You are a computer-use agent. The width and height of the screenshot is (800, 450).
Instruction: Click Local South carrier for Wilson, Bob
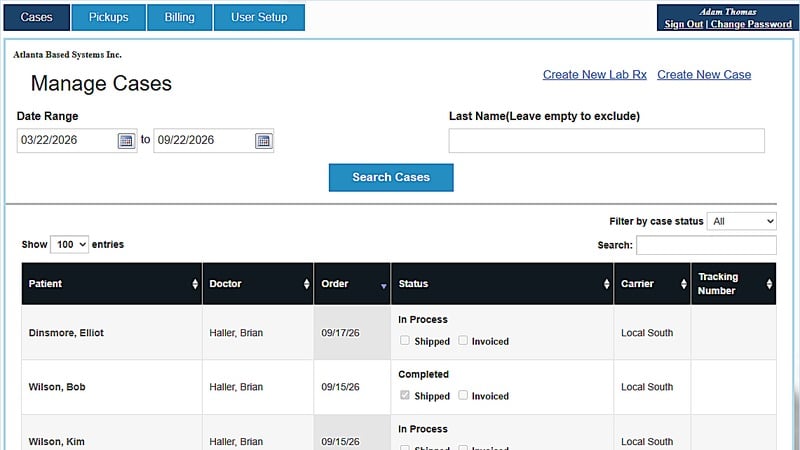click(x=647, y=387)
